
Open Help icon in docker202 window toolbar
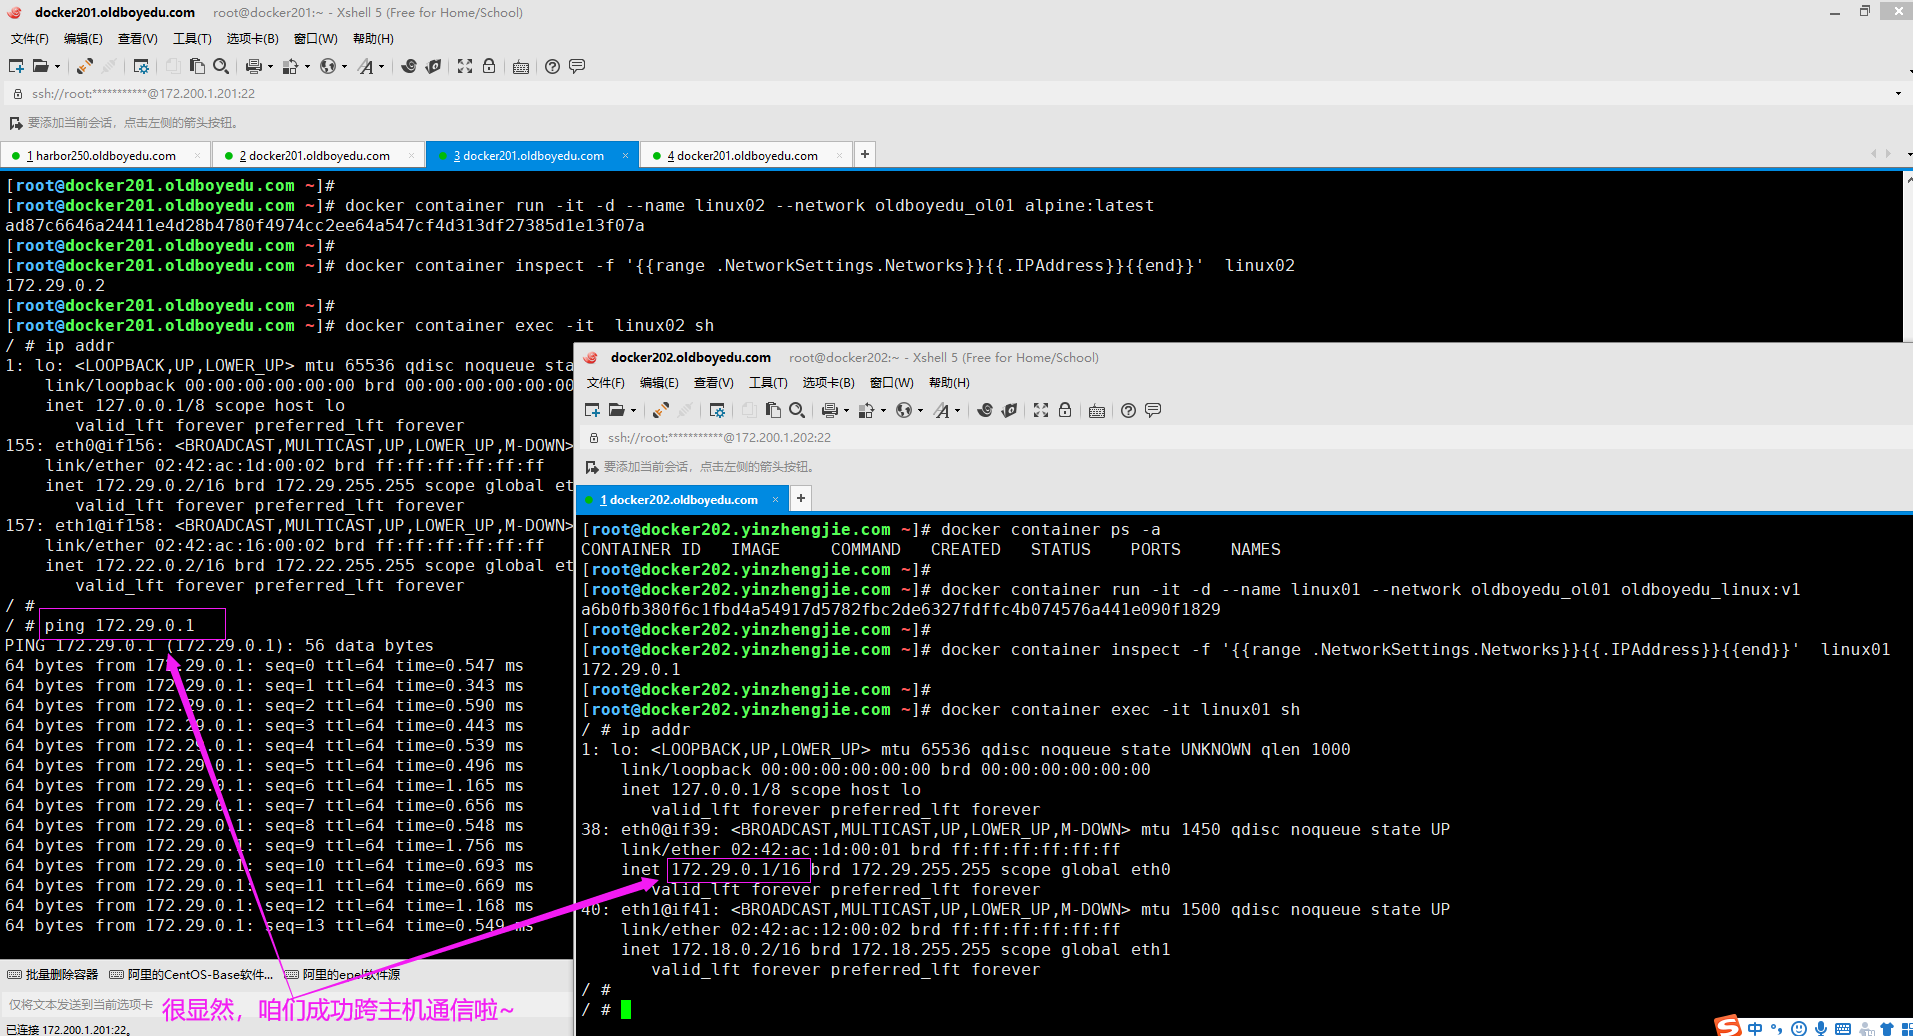(1128, 410)
